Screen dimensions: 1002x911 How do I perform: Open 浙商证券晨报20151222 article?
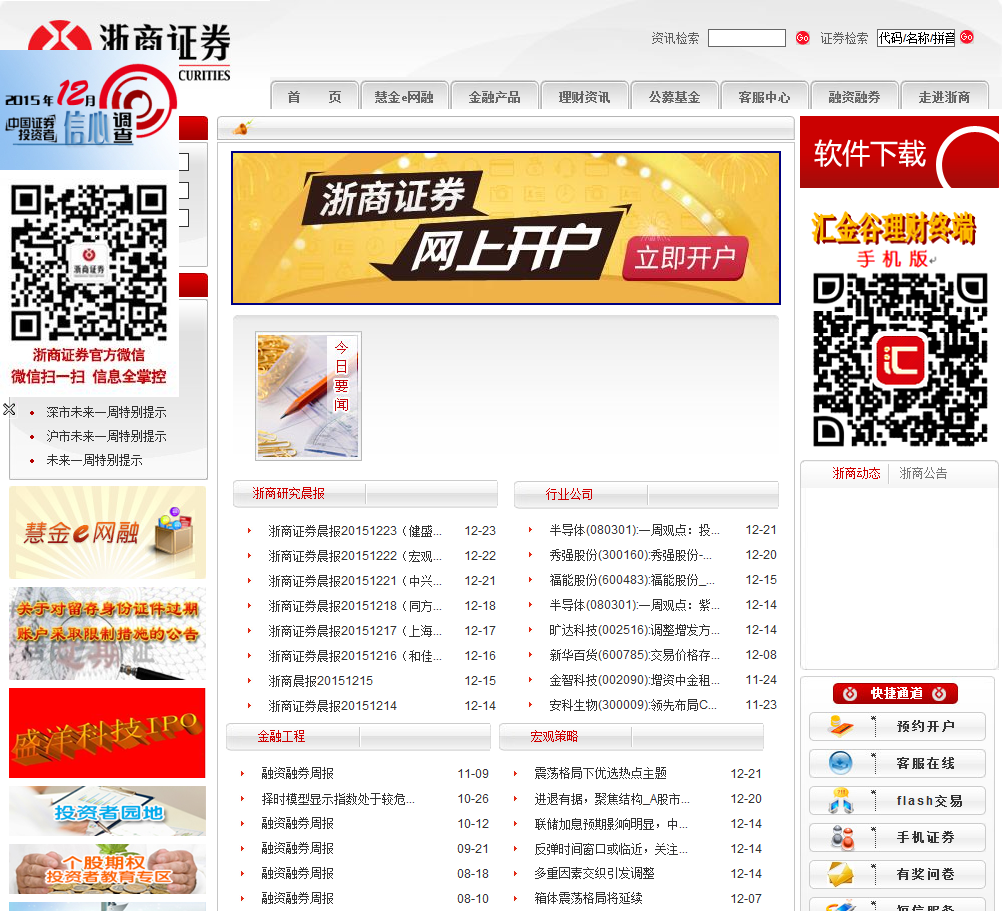355,556
